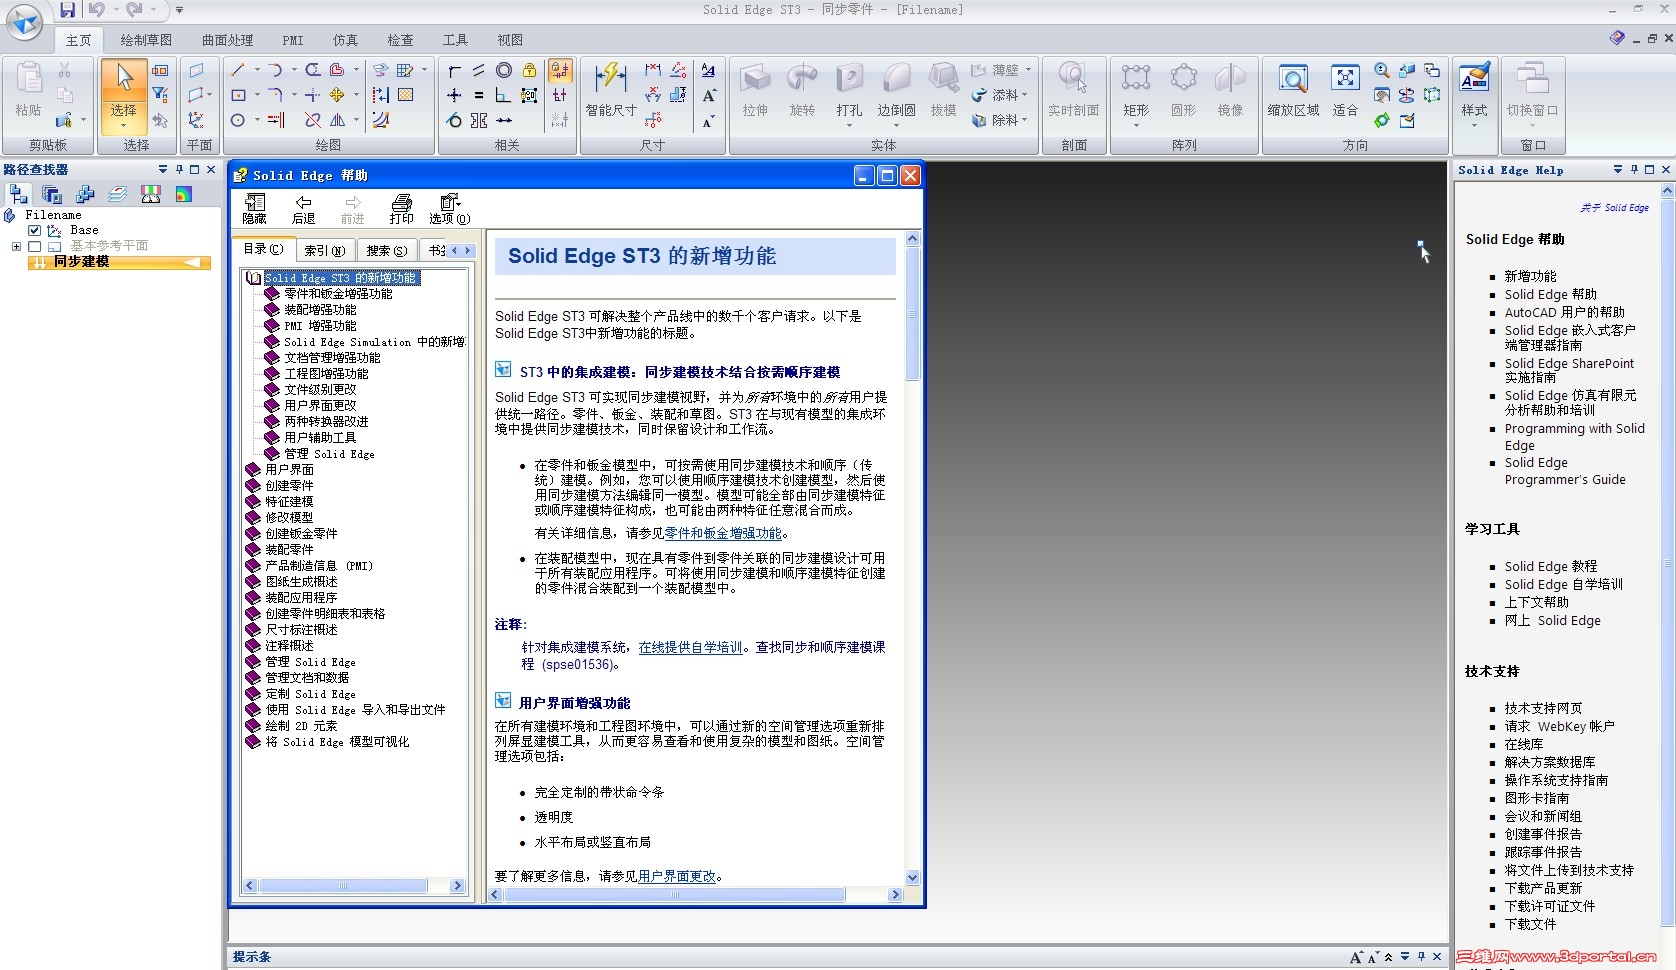Select the Concentric relationship icon
The height and width of the screenshot is (970, 1676).
[x=504, y=70]
